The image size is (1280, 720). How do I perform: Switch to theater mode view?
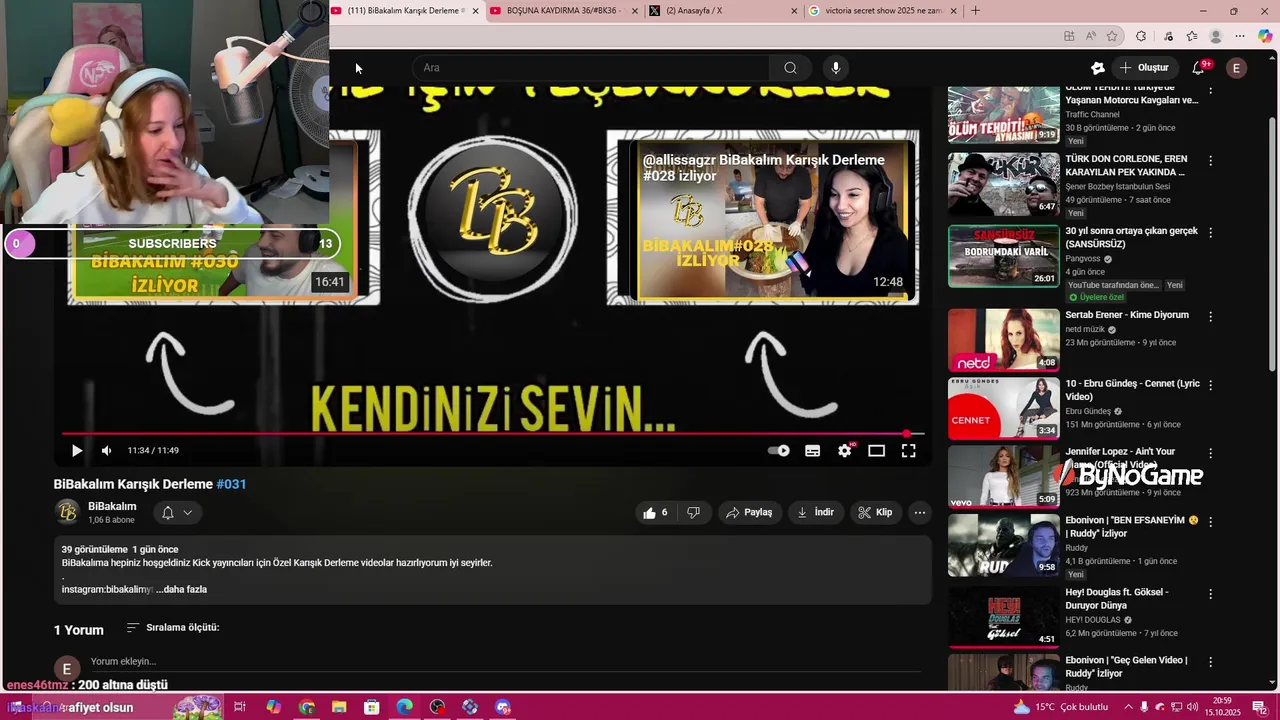coord(876,451)
